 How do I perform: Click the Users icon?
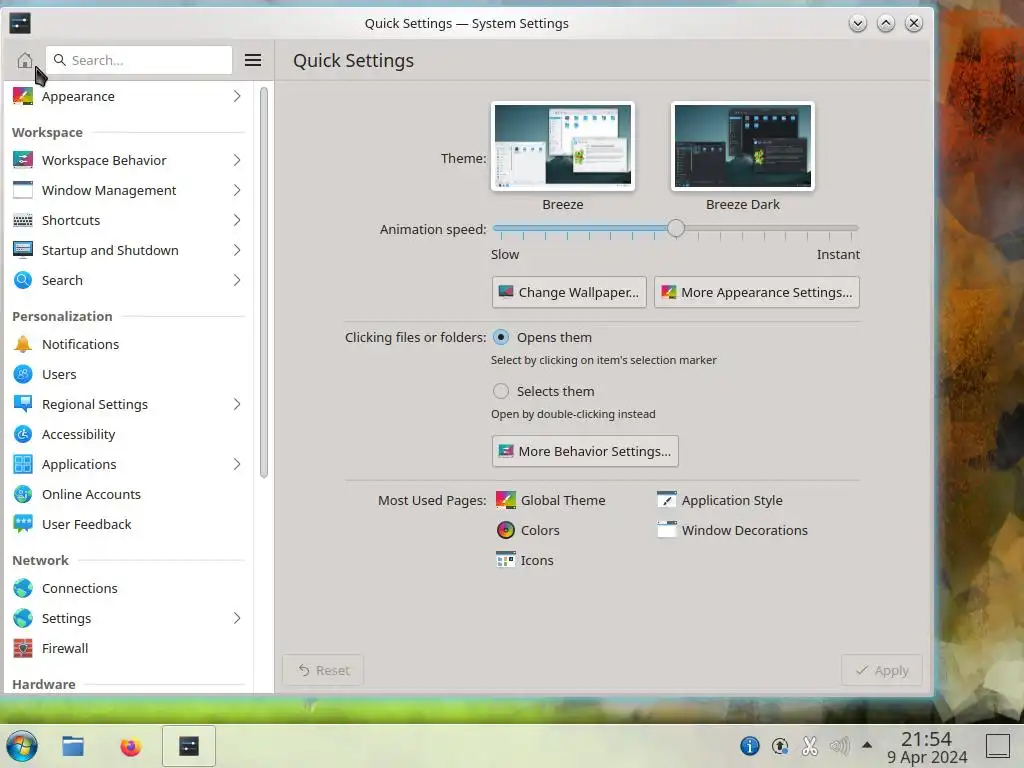point(23,374)
